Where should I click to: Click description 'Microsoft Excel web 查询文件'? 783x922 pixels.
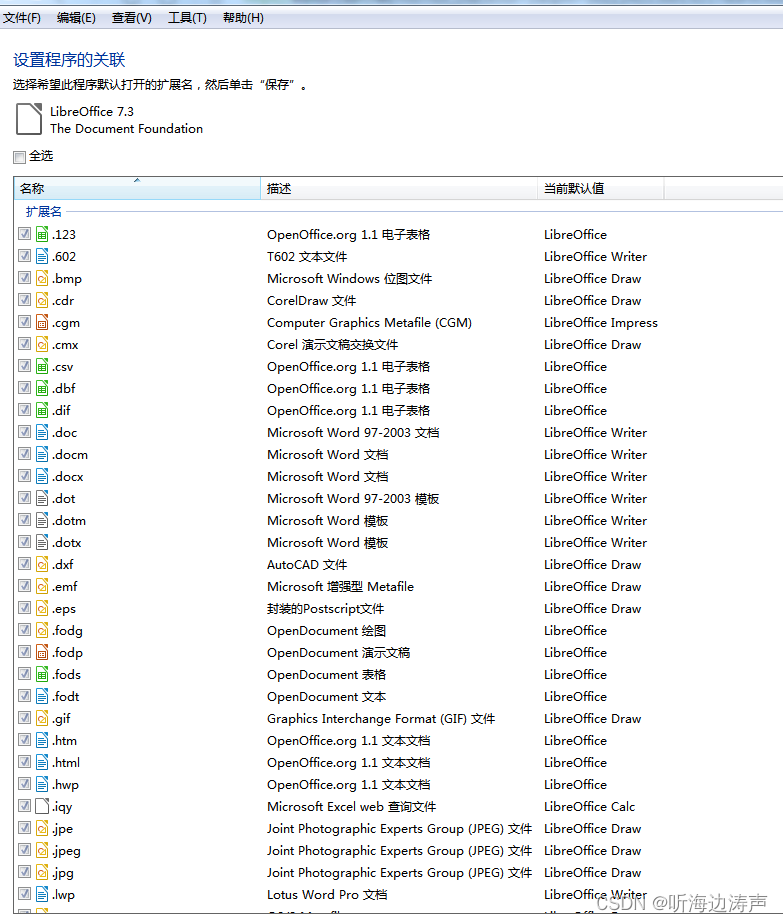point(352,806)
